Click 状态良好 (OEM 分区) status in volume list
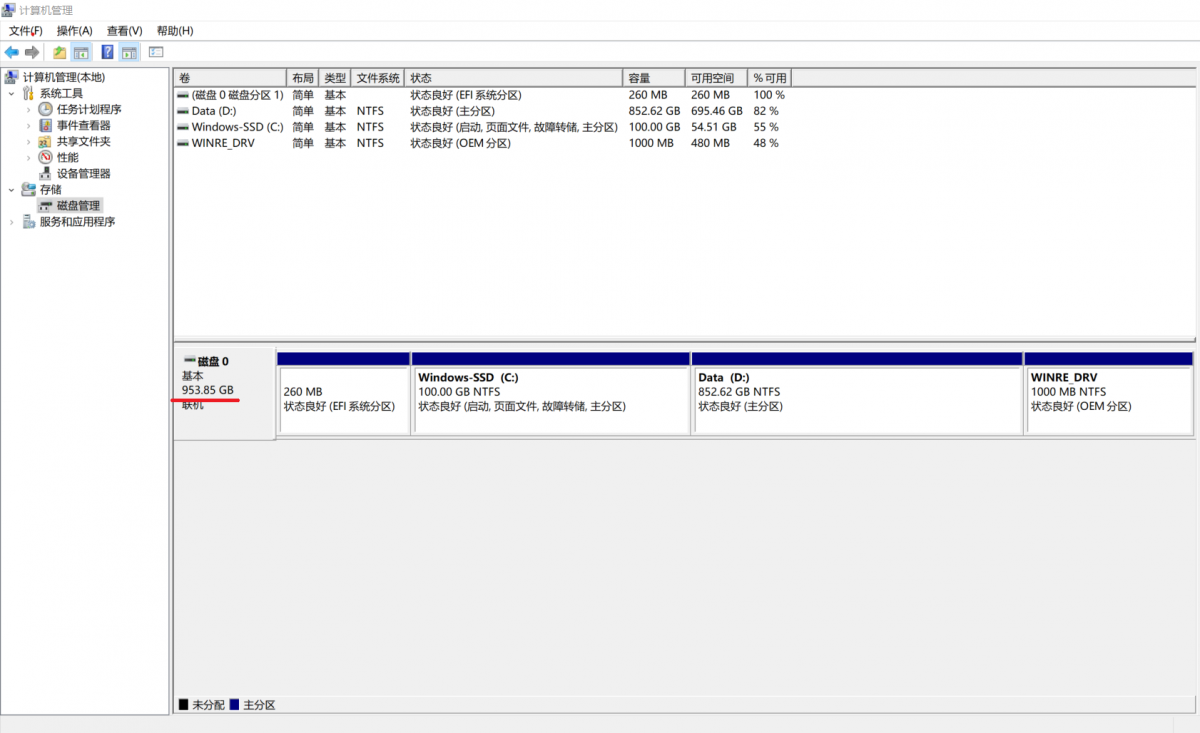Image resolution: width=1200 pixels, height=733 pixels. click(461, 143)
